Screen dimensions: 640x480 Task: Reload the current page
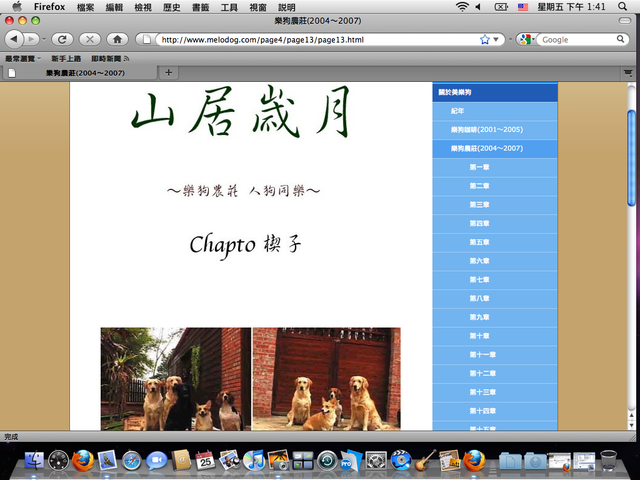click(x=62, y=39)
